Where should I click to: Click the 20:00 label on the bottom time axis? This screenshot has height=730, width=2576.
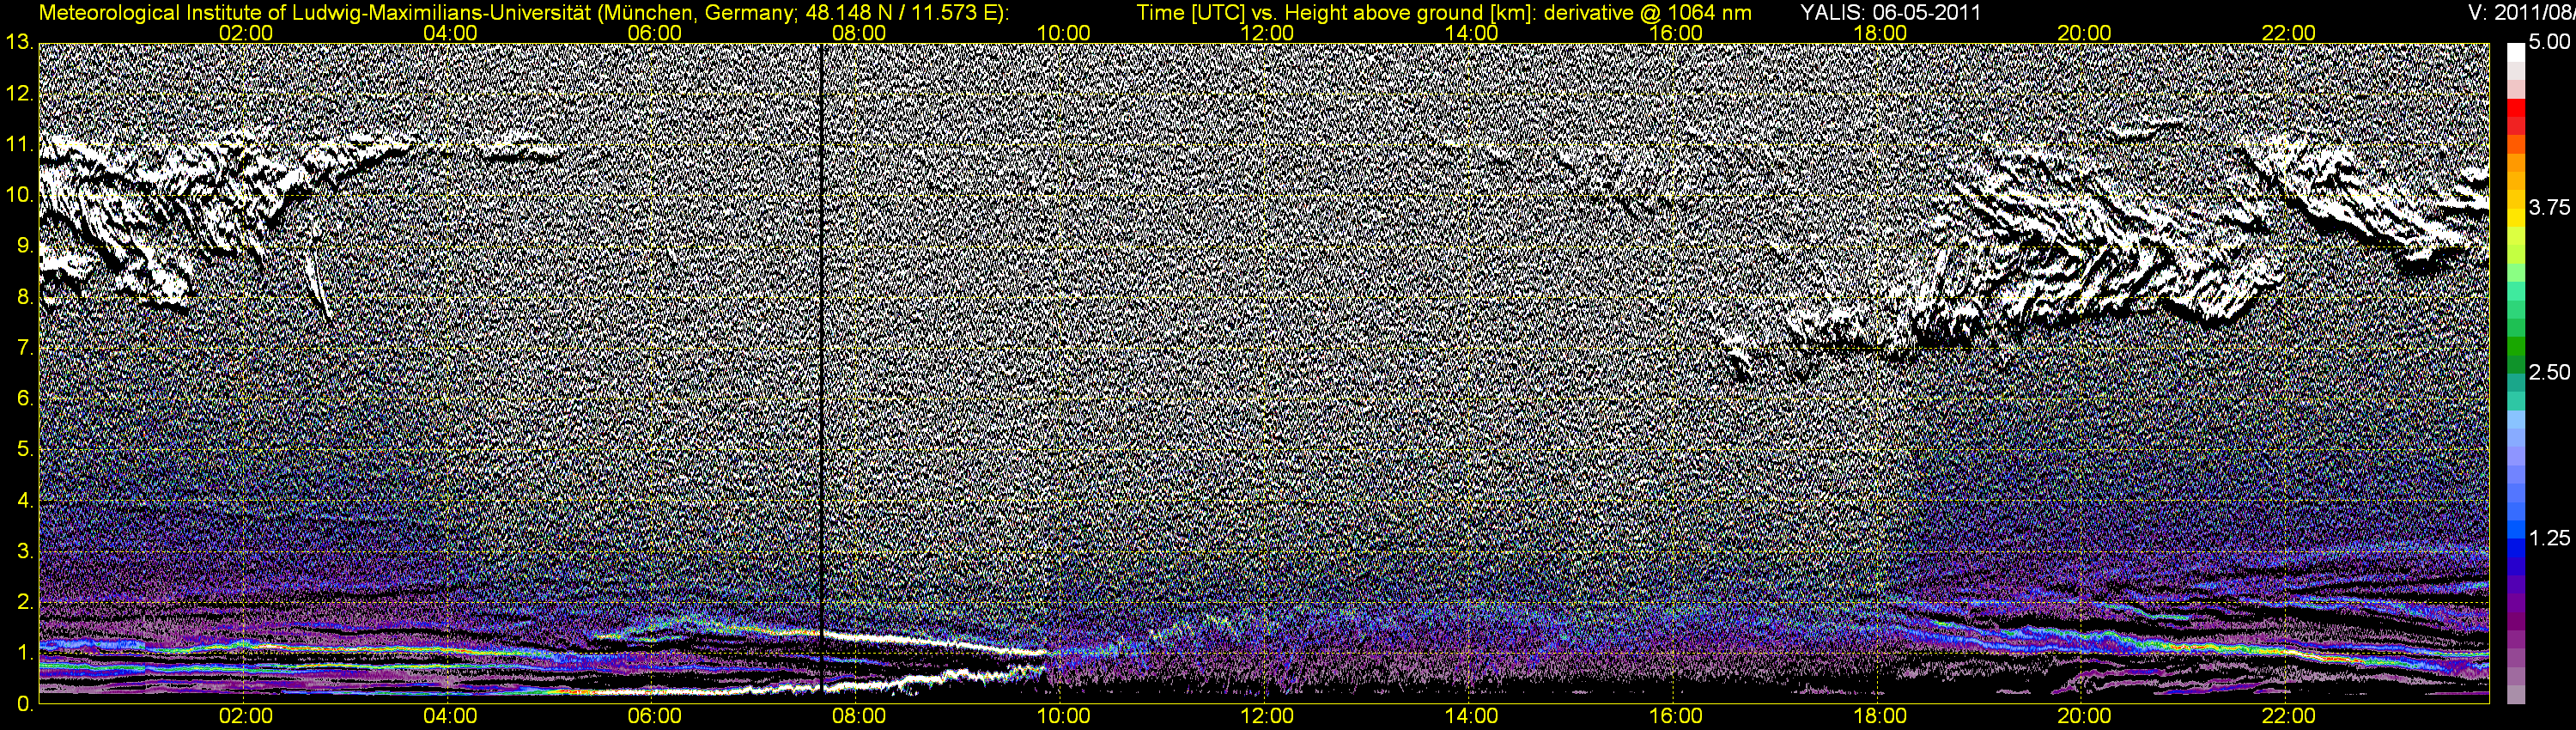(x=2084, y=717)
